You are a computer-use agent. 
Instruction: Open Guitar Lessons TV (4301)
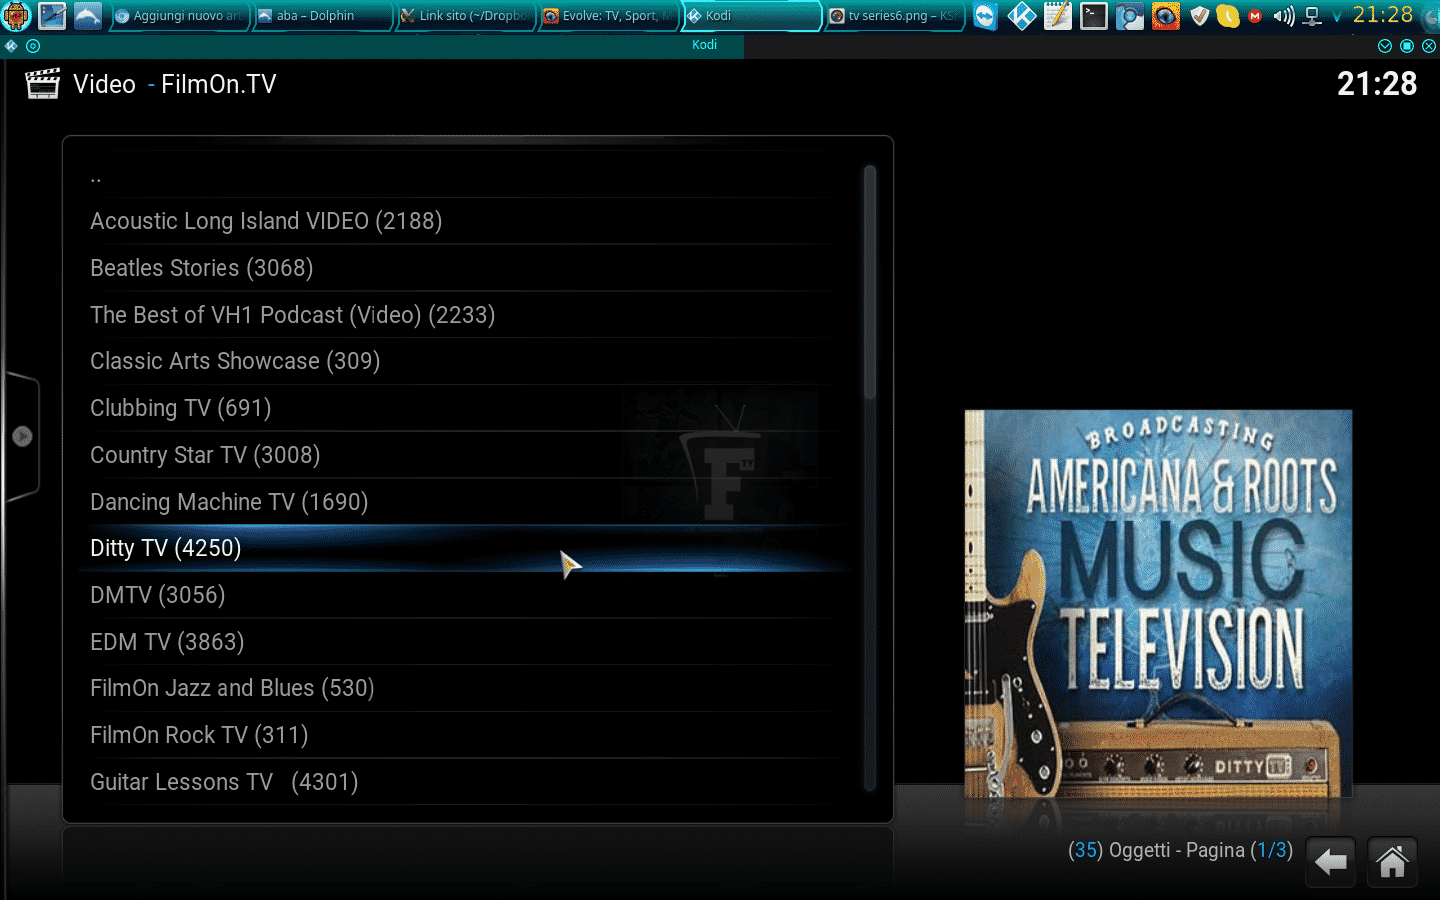click(x=460, y=782)
